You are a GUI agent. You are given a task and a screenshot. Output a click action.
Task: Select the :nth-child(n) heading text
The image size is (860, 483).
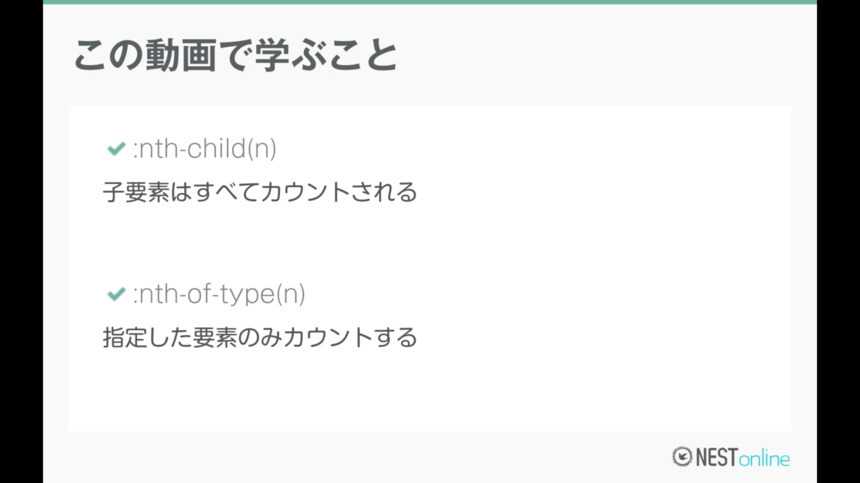click(205, 149)
